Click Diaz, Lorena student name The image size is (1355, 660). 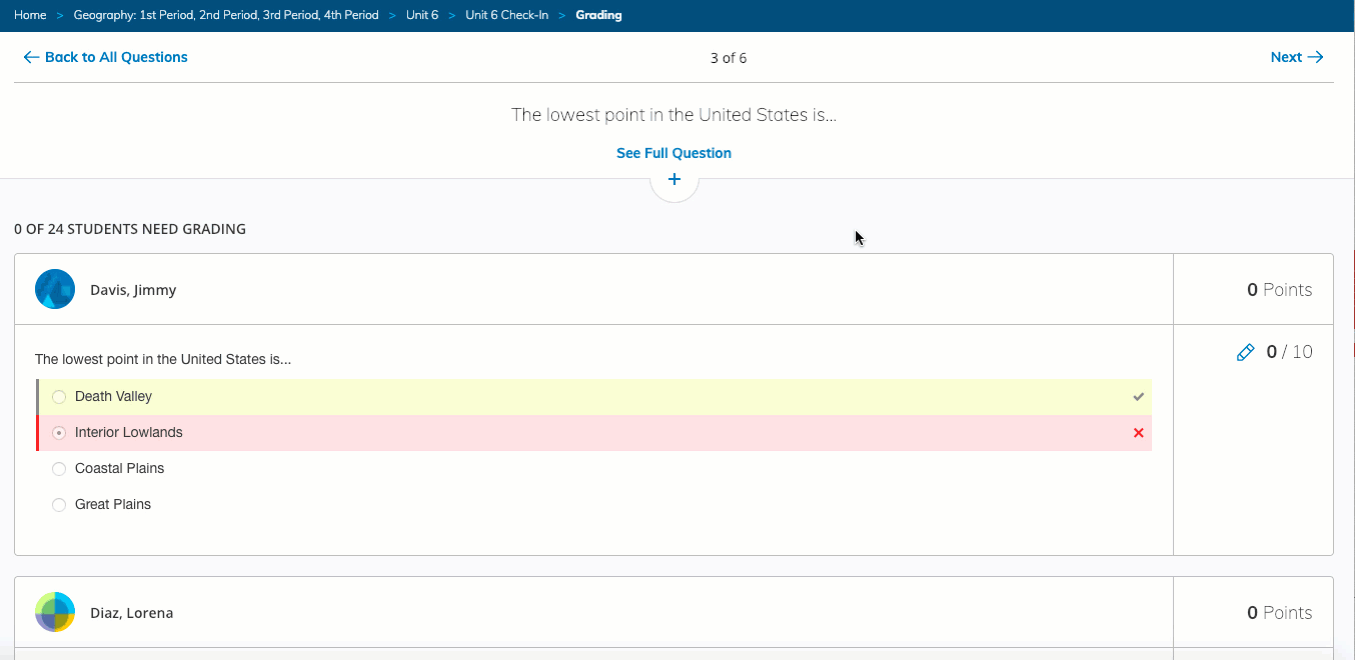[131, 613]
